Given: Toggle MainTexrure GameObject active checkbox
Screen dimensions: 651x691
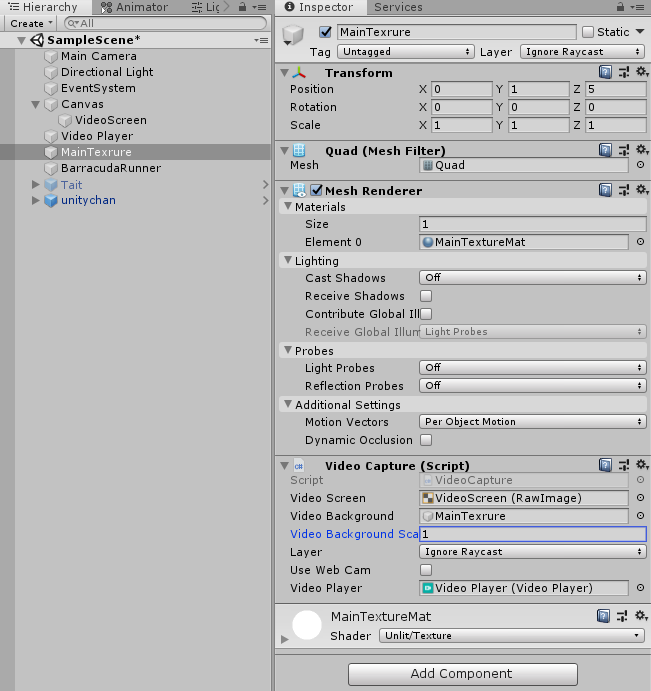Looking at the screenshot, I should click(x=325, y=32).
